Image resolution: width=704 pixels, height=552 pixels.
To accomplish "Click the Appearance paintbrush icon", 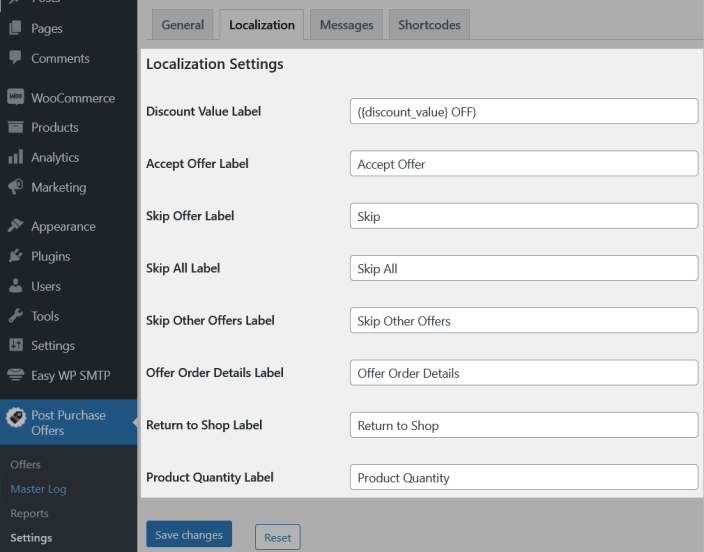I will coord(16,226).
